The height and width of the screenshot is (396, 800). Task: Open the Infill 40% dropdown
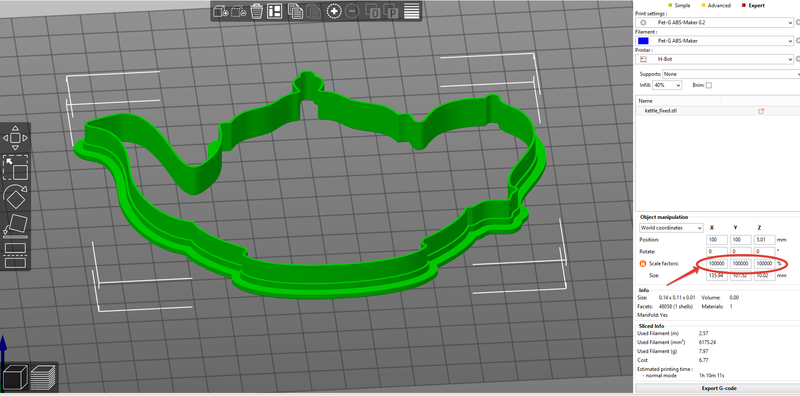point(667,85)
